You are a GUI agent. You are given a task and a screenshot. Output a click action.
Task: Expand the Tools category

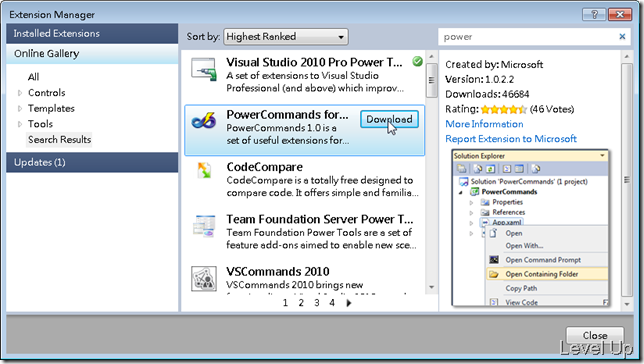click(20, 124)
